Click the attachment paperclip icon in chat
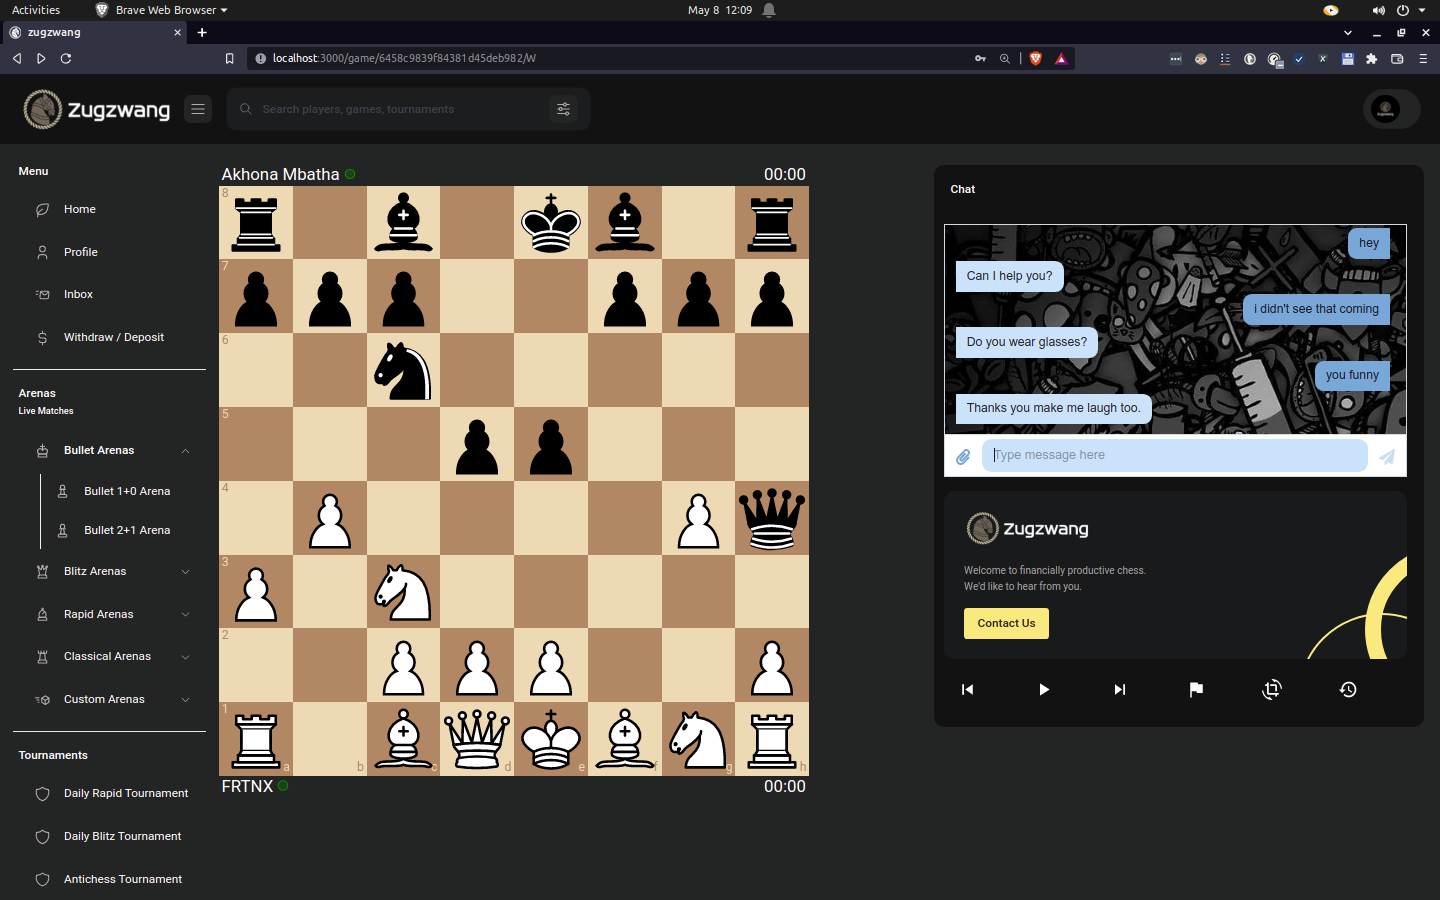 coord(963,456)
